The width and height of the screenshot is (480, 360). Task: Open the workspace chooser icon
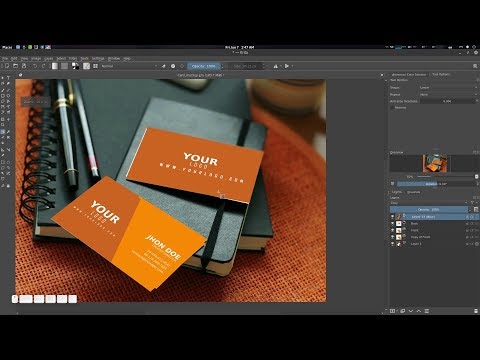tap(475, 66)
